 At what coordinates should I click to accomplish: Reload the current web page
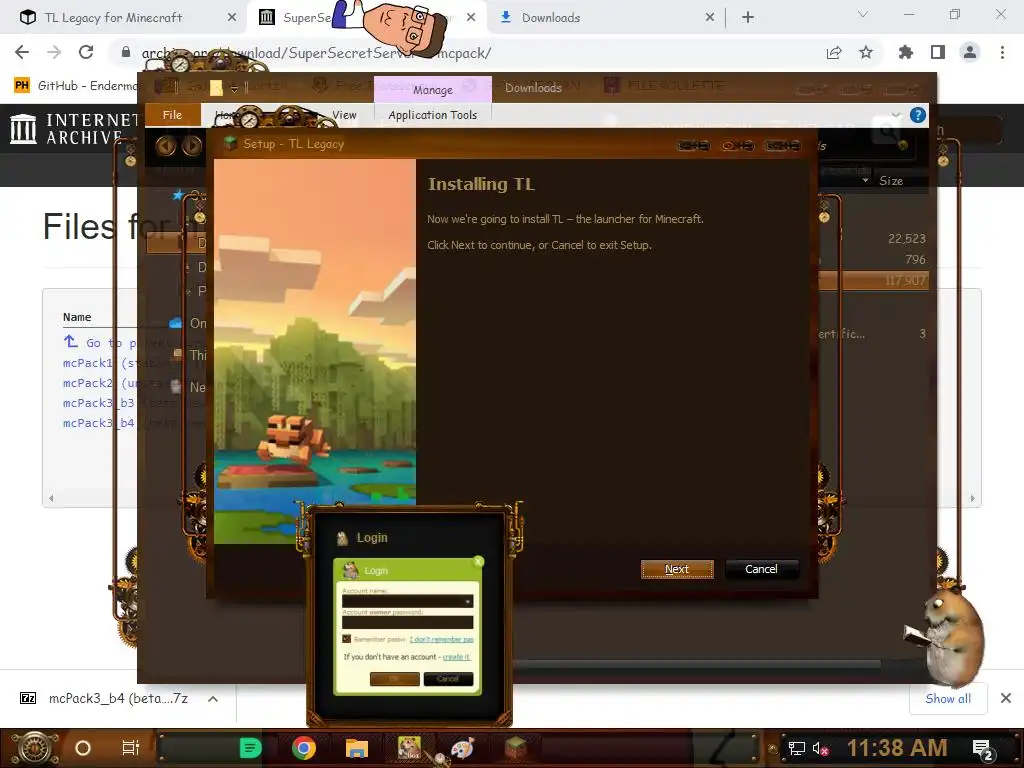[86, 52]
